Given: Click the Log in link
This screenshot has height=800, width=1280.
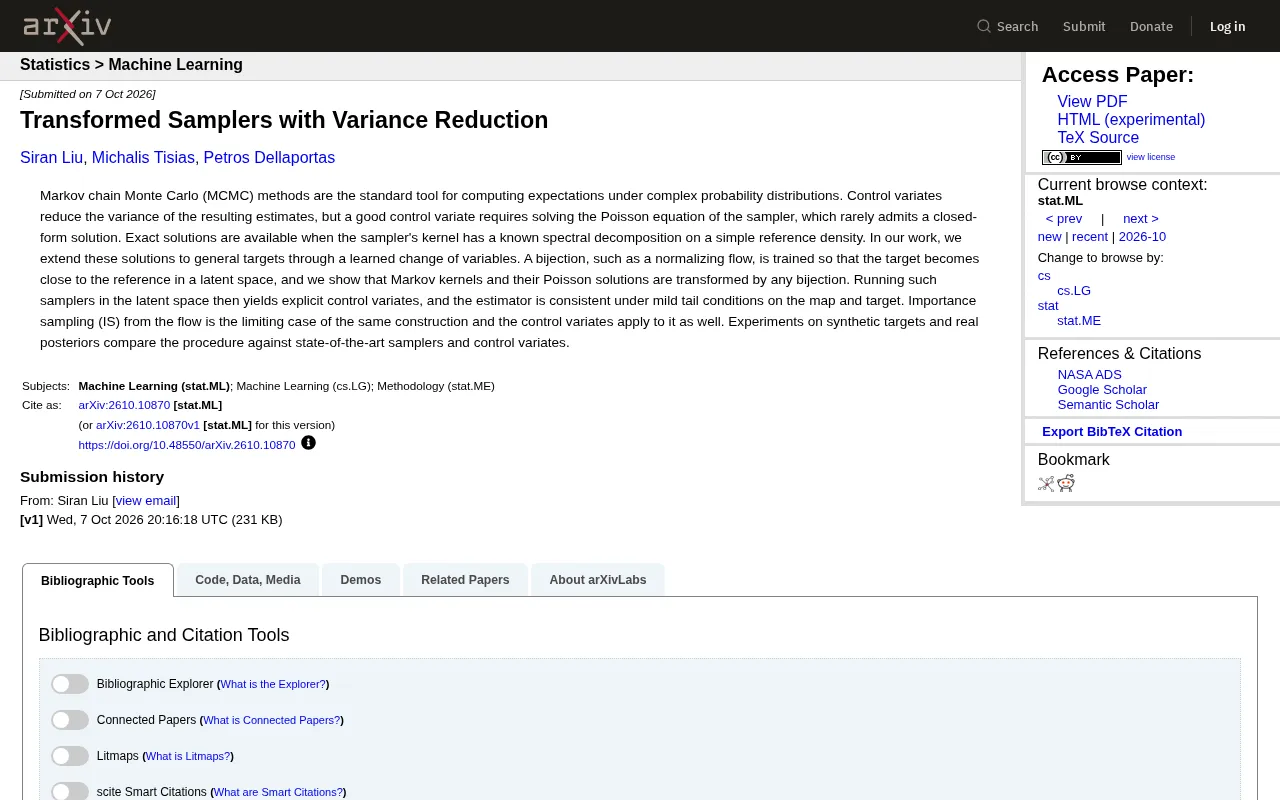Looking at the screenshot, I should pos(1227,26).
